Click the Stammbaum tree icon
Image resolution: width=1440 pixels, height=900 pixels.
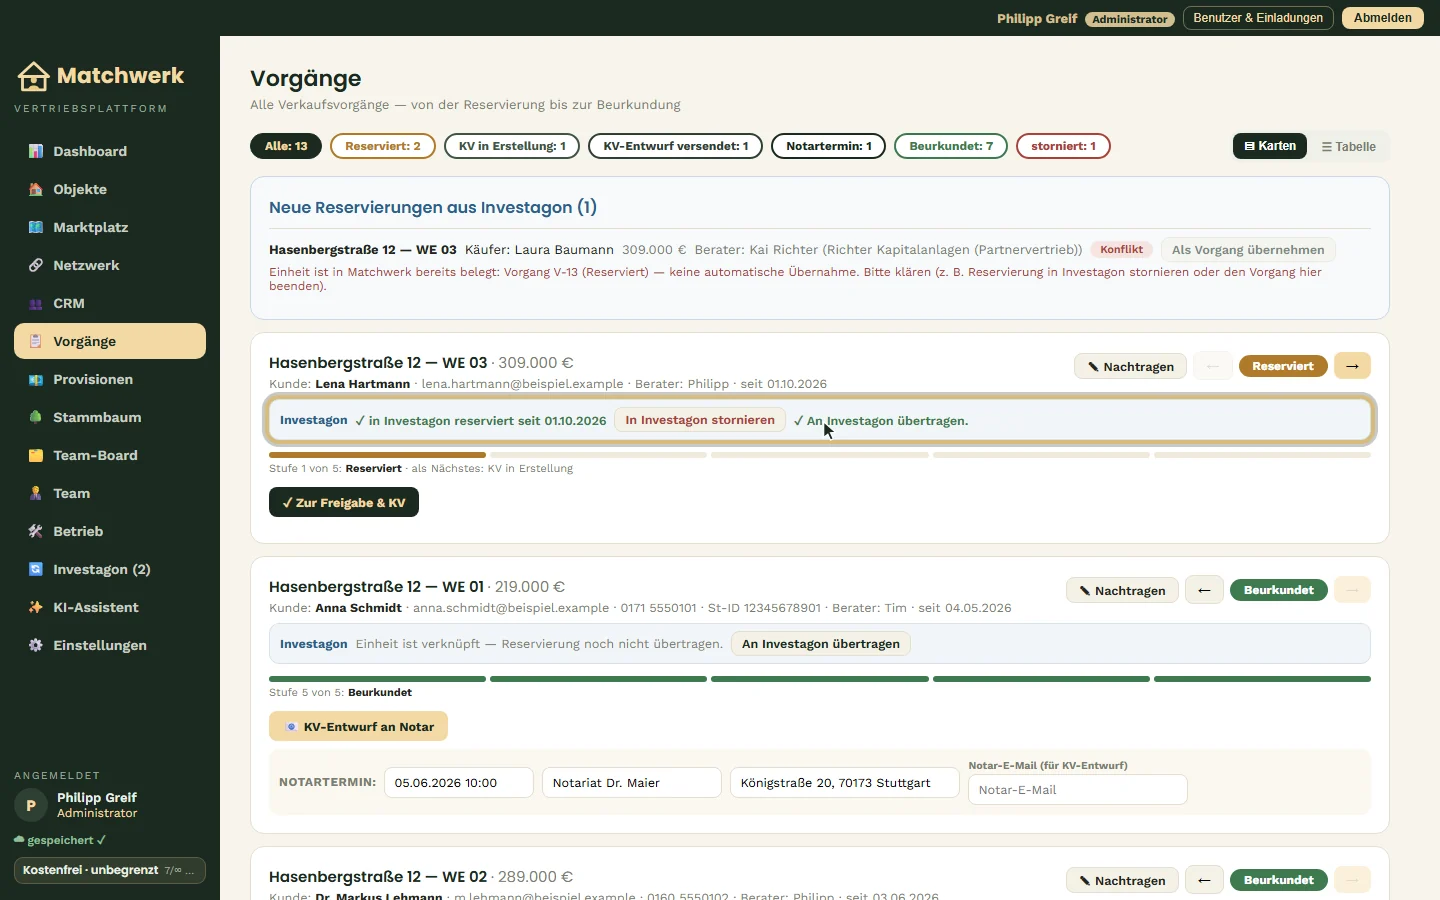click(36, 417)
